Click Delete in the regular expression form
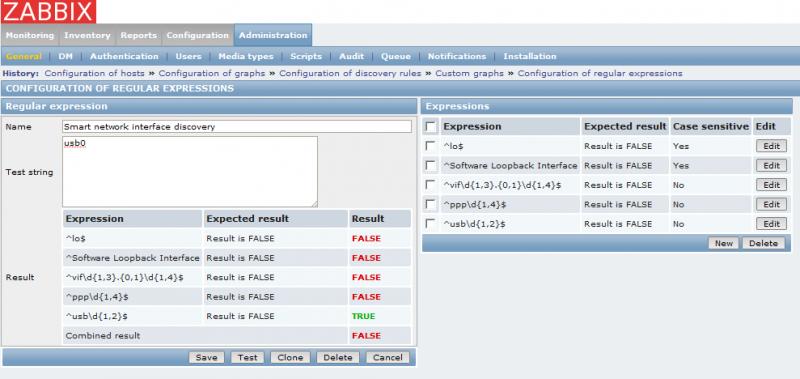Screen dimensions: 800x379 pos(338,358)
